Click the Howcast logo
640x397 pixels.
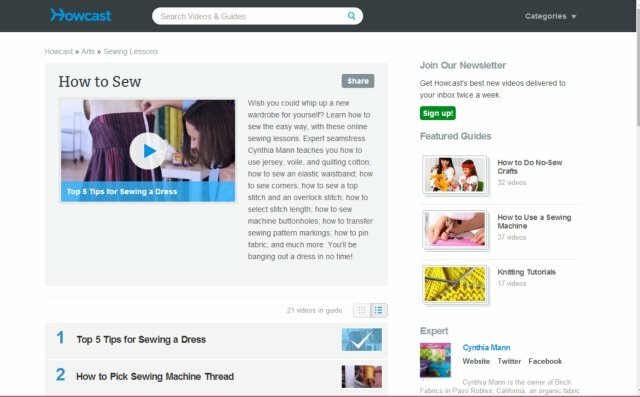click(80, 16)
